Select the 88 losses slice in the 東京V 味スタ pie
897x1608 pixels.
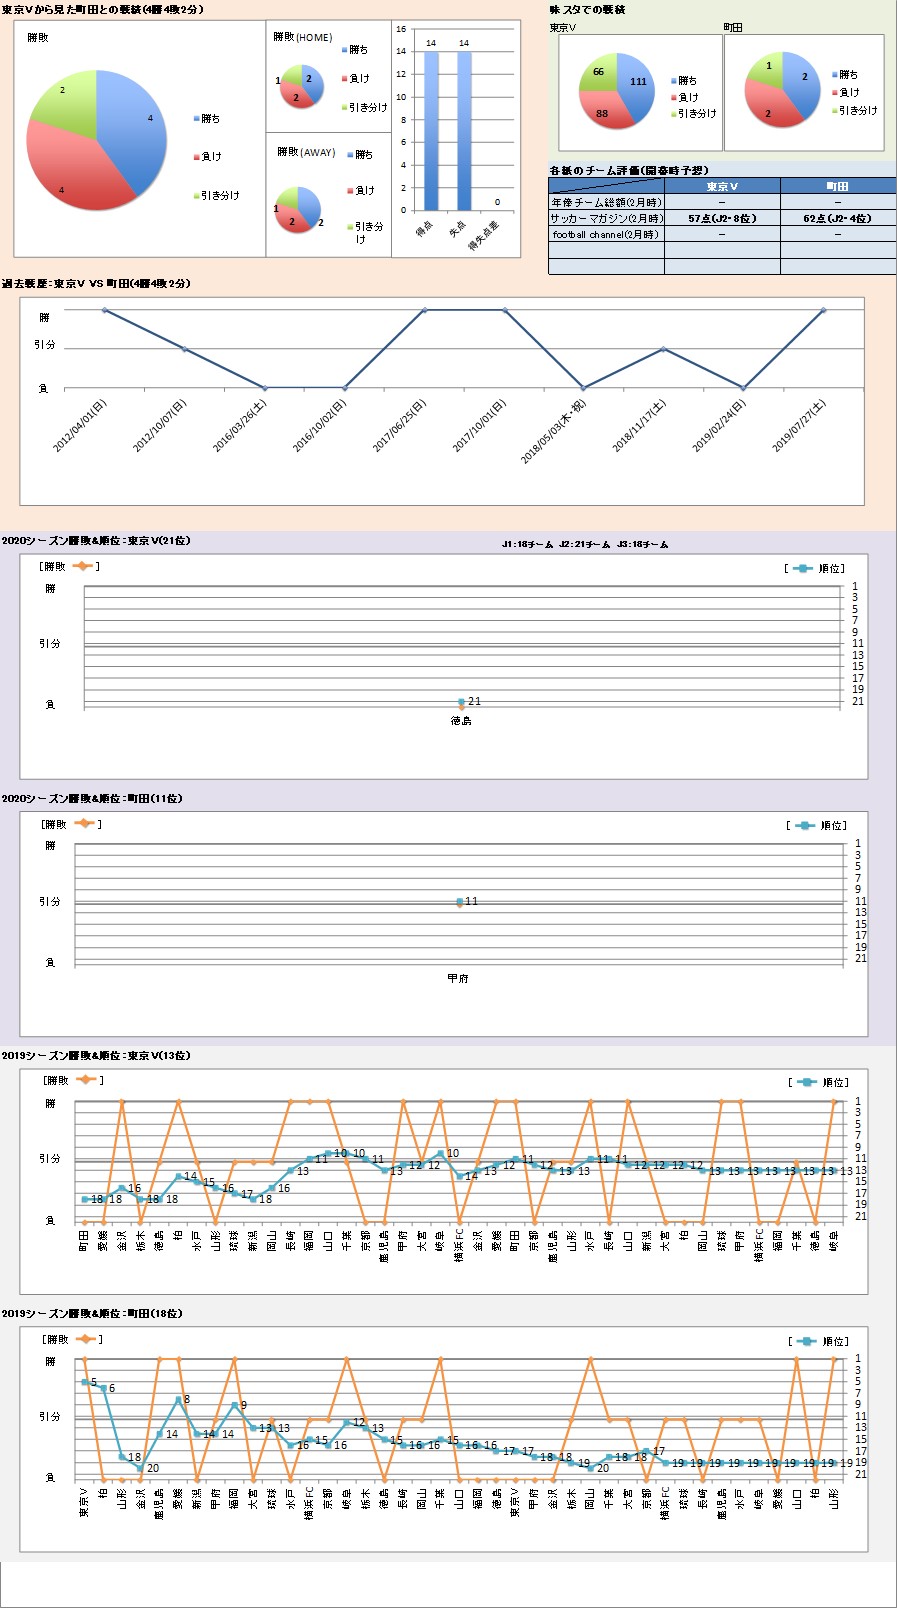pyautogui.click(x=605, y=112)
